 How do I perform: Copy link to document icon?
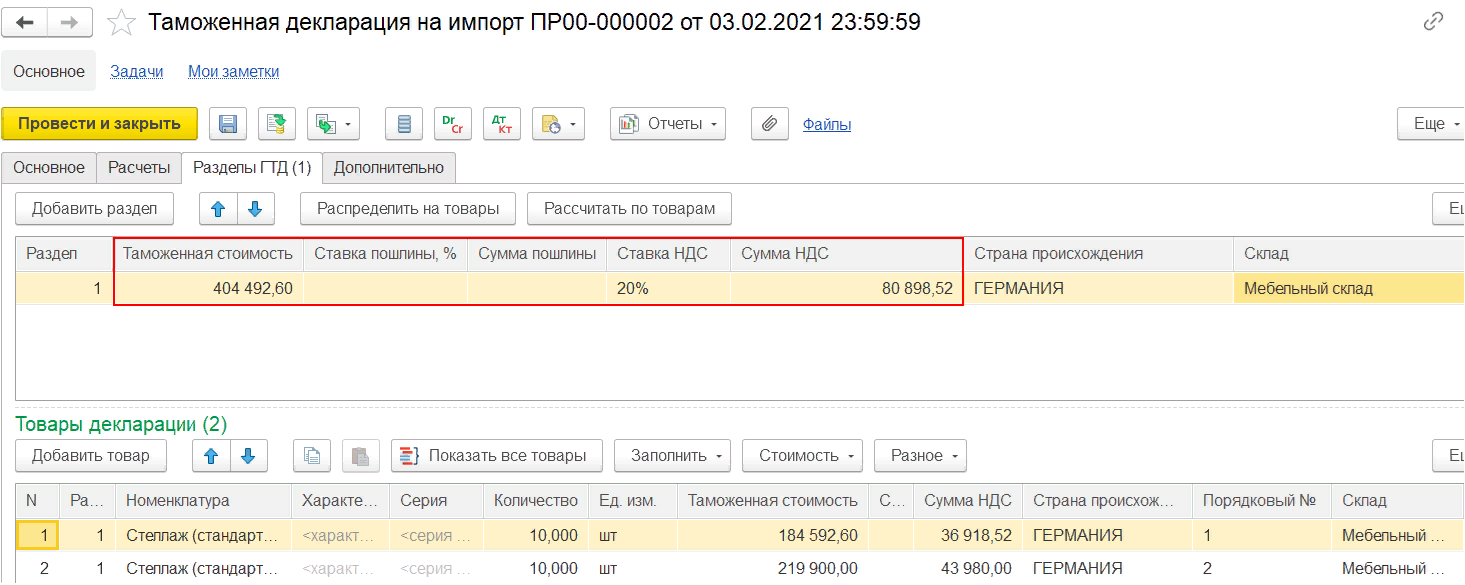point(1432,22)
